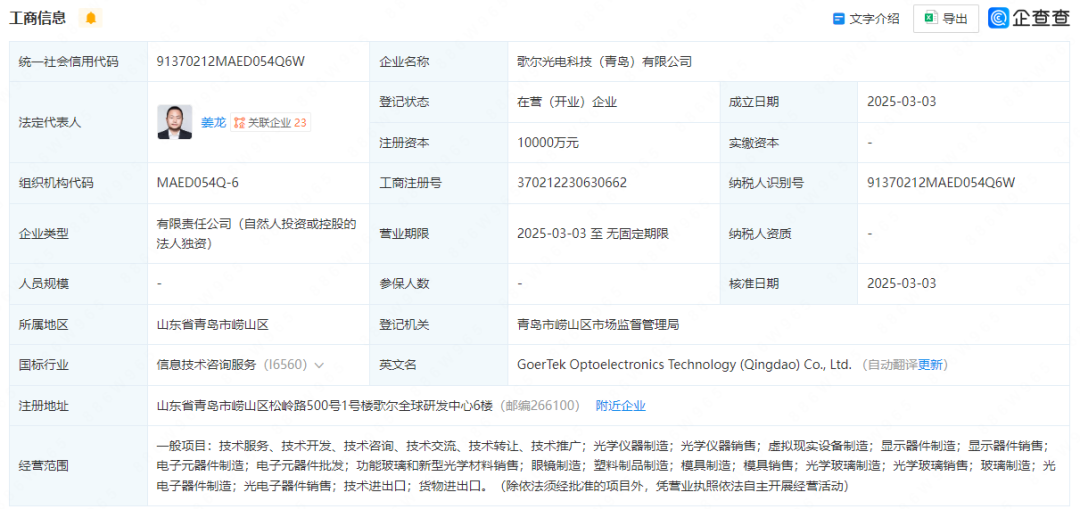Click the 姜龙 portrait photo
The width and height of the screenshot is (1080, 509).
coord(175,122)
